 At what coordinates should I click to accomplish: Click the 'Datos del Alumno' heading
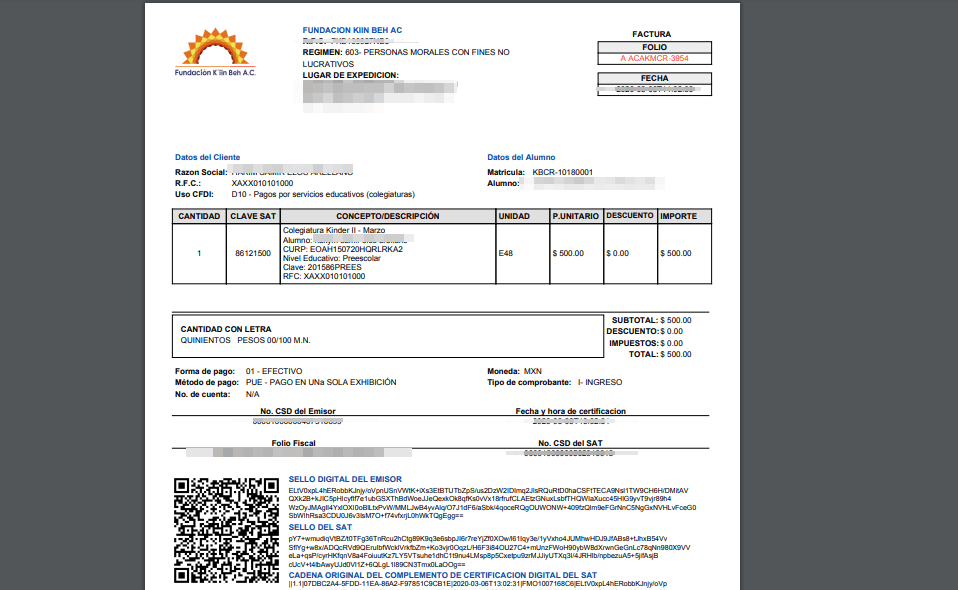pos(521,157)
